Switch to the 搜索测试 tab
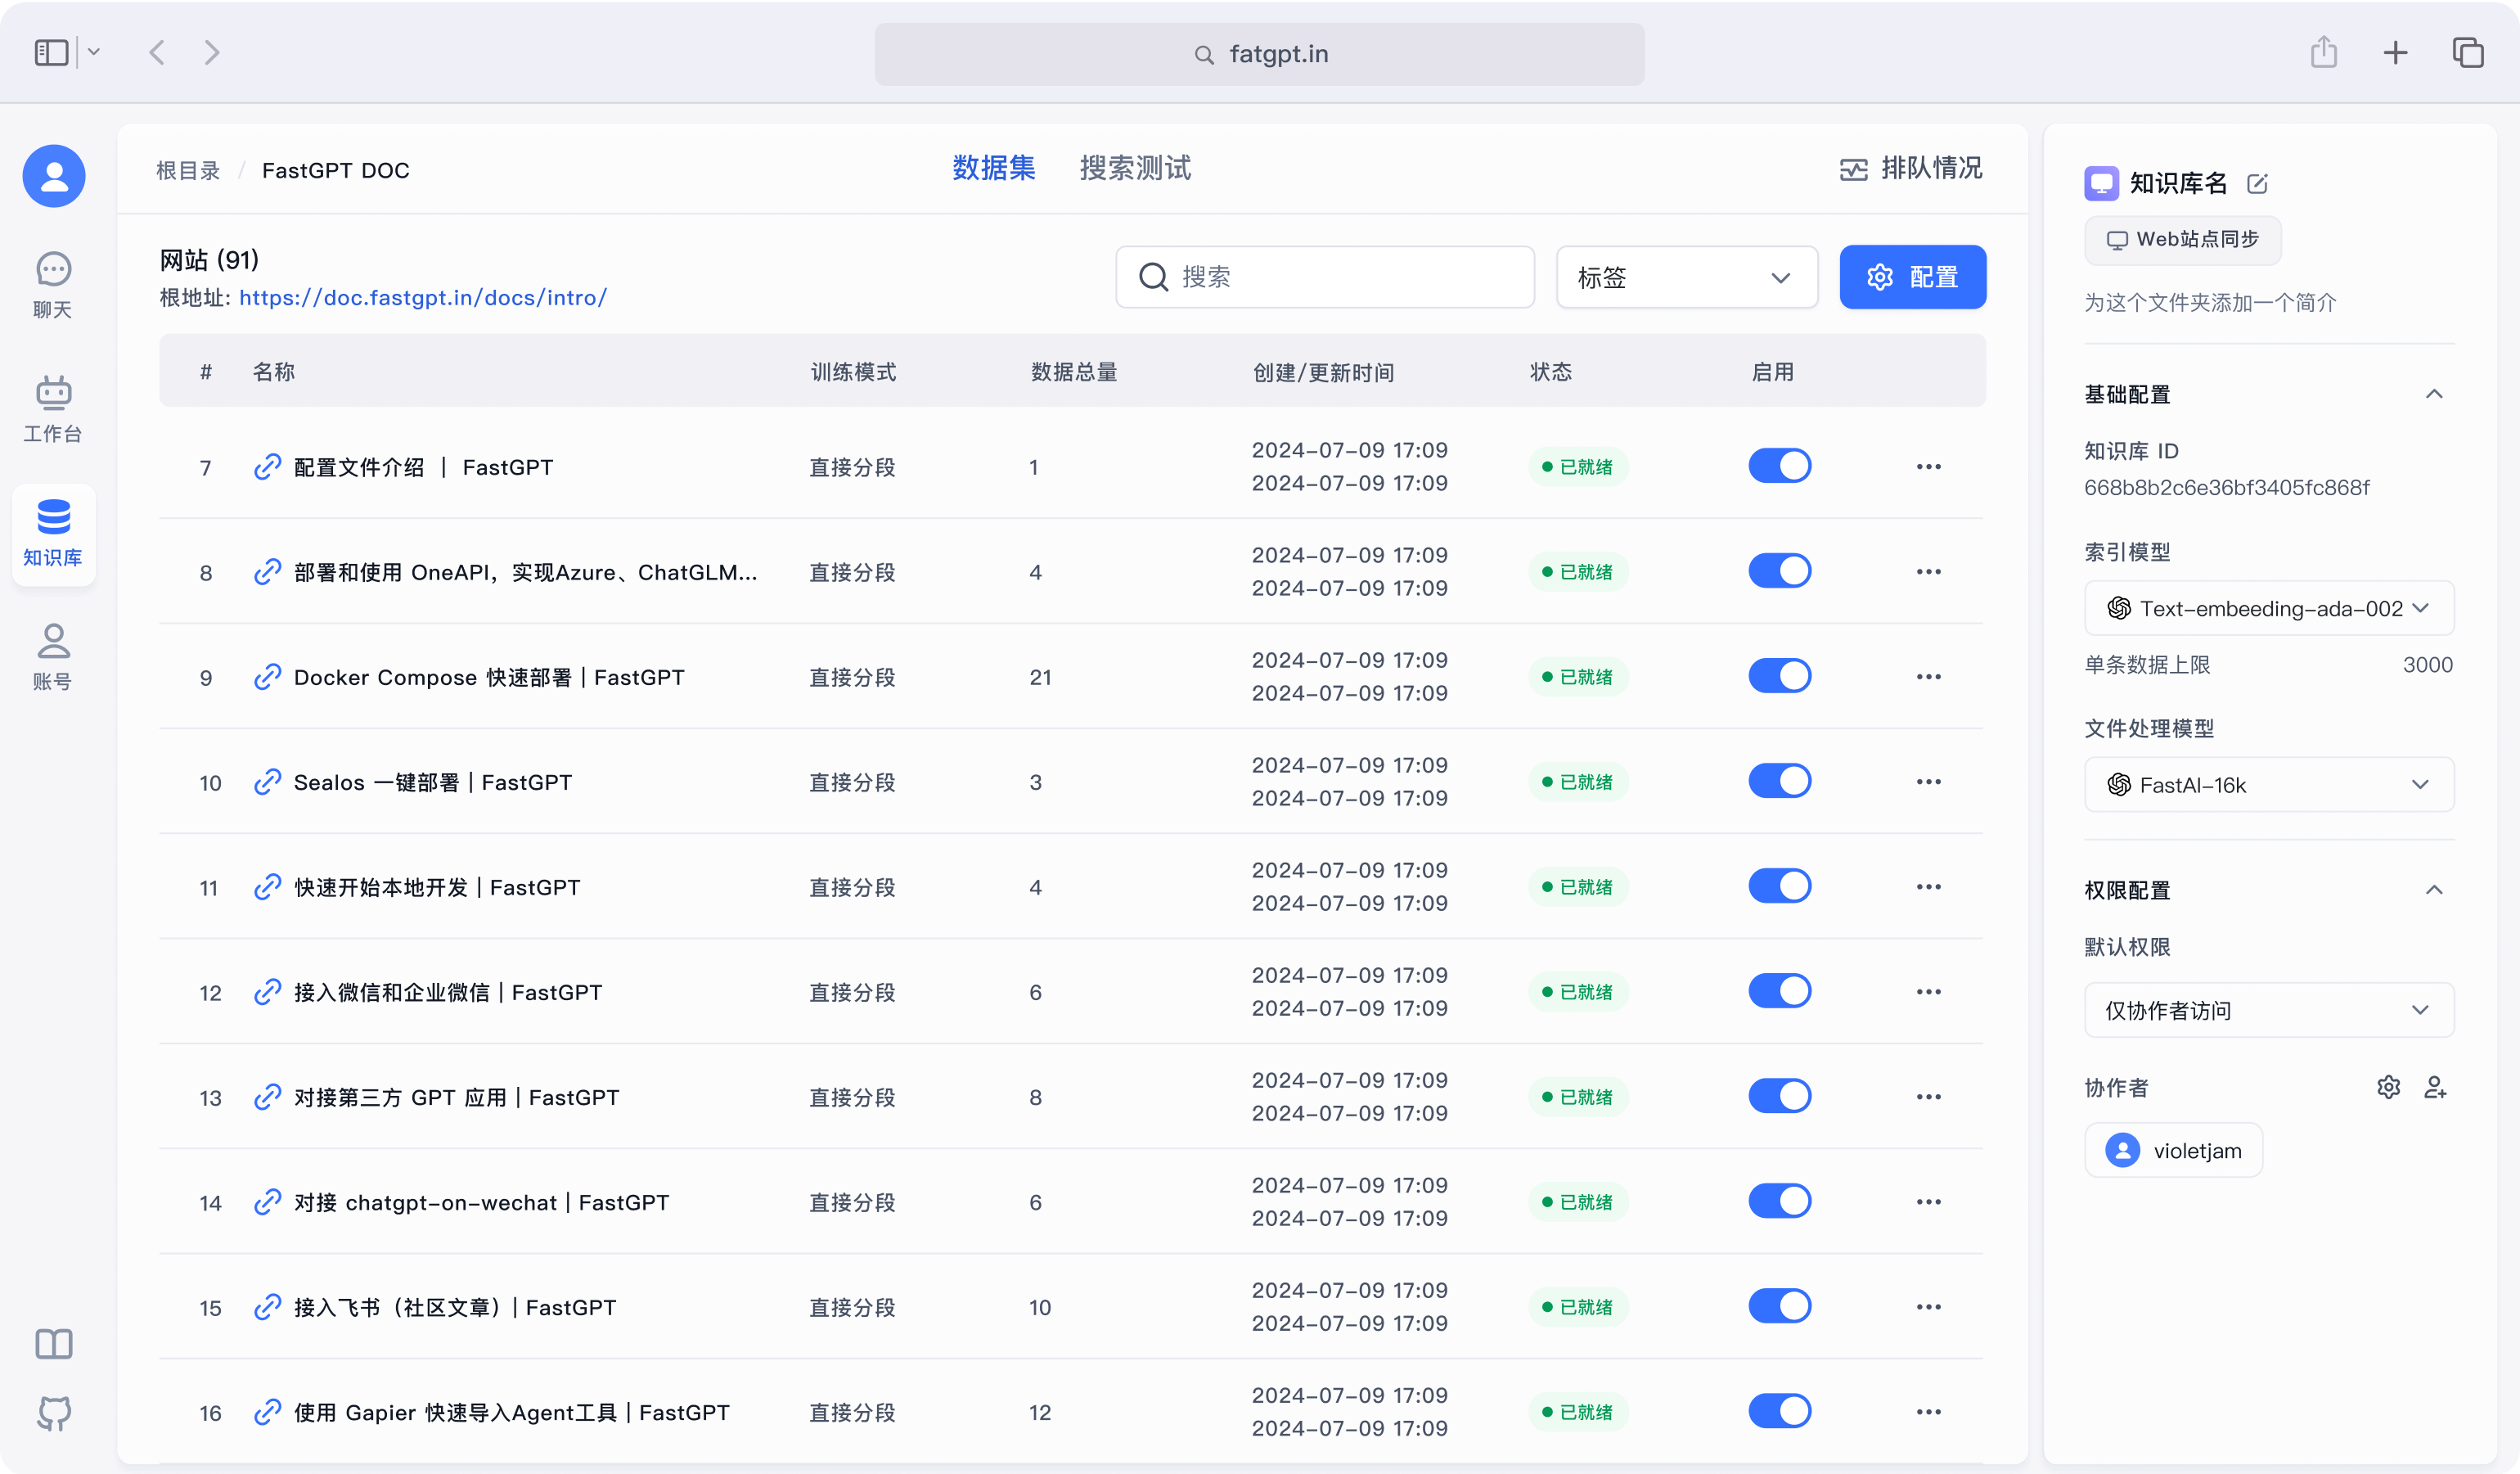The height and width of the screenshot is (1474, 2520). pyautogui.click(x=1135, y=168)
